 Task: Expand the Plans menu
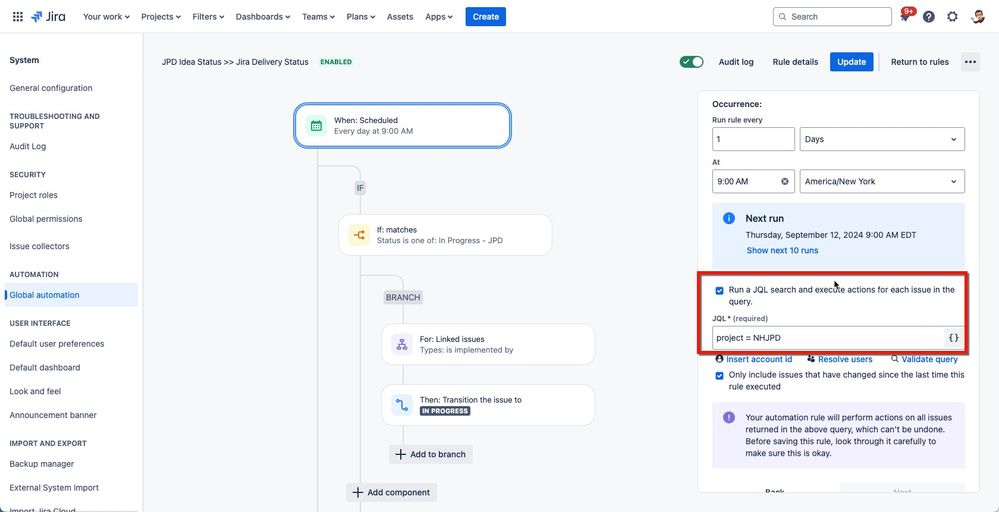click(x=361, y=17)
